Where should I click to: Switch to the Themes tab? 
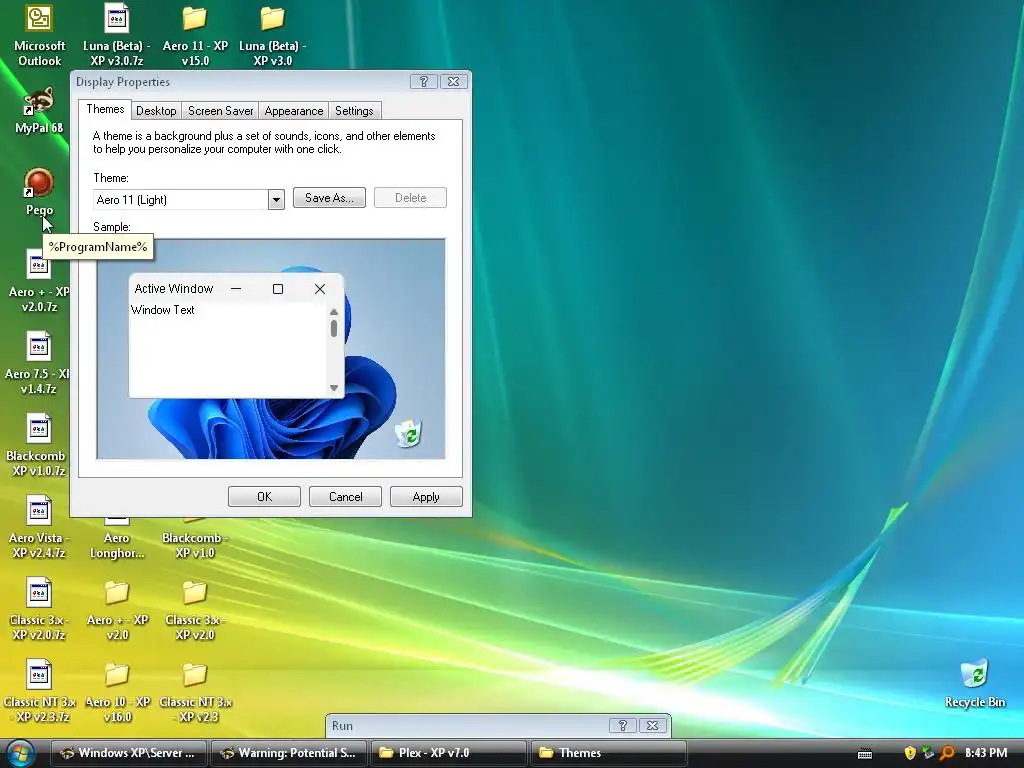coord(105,109)
